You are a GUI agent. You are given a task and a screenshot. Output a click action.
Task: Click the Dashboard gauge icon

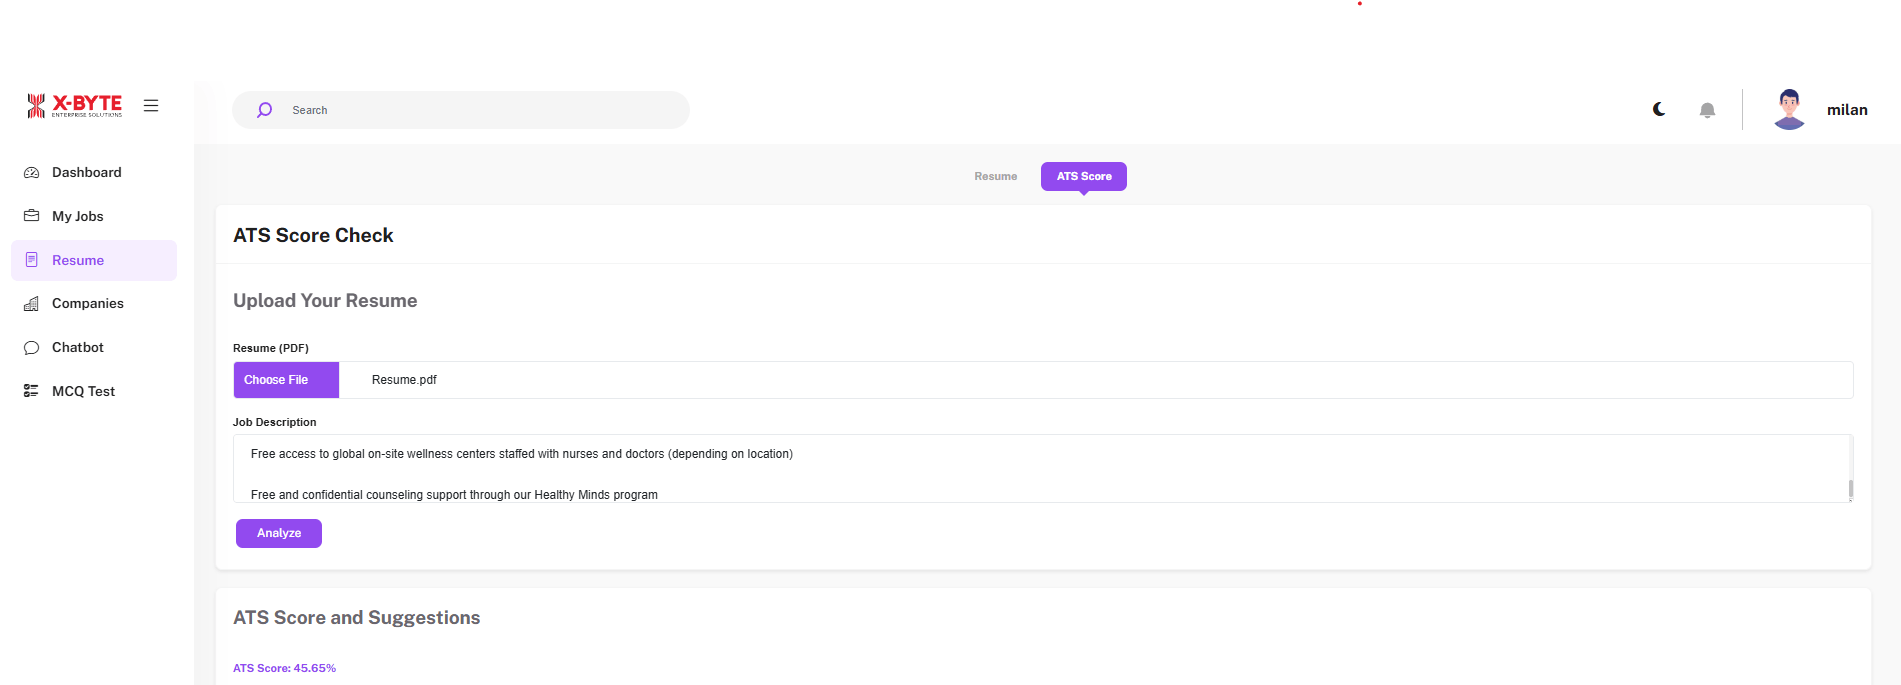pos(32,172)
